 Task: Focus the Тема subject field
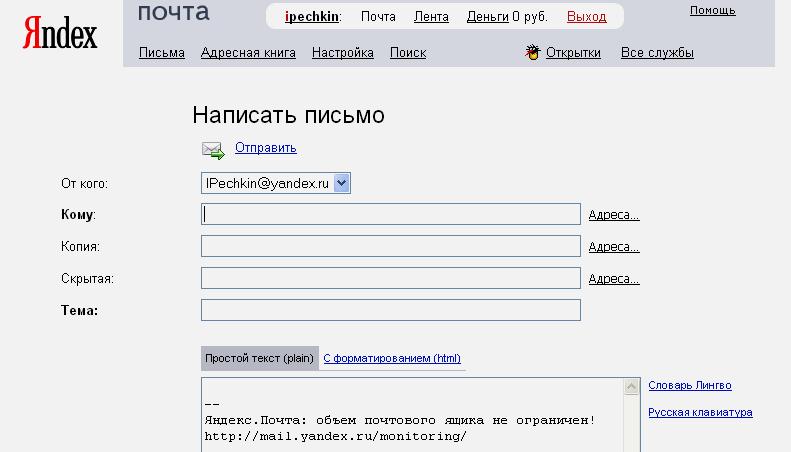390,310
